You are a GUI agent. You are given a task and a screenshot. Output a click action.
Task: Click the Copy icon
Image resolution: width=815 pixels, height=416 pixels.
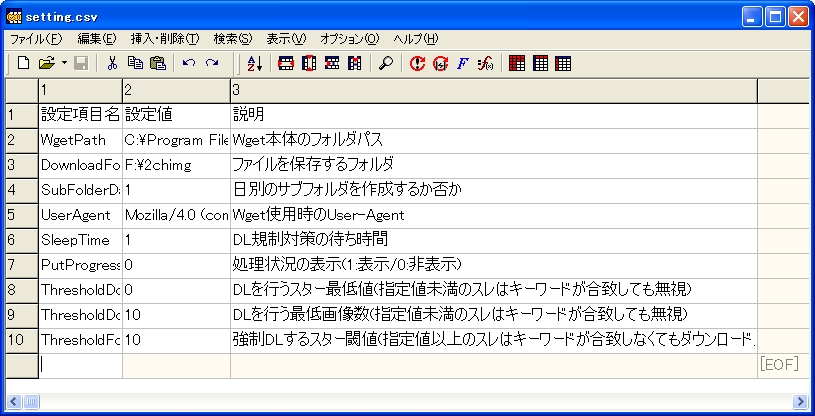point(135,63)
